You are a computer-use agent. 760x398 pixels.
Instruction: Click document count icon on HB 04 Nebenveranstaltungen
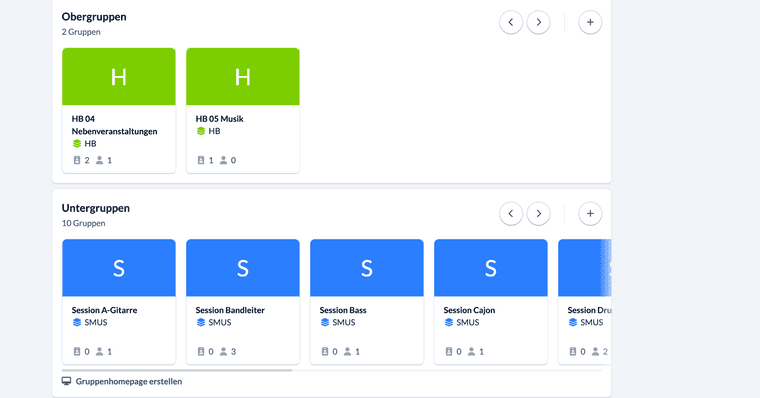click(77, 160)
